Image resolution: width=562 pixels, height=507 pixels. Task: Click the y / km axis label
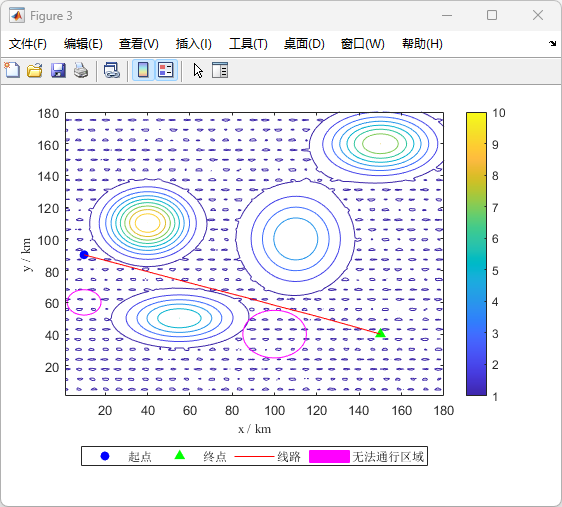click(27, 254)
